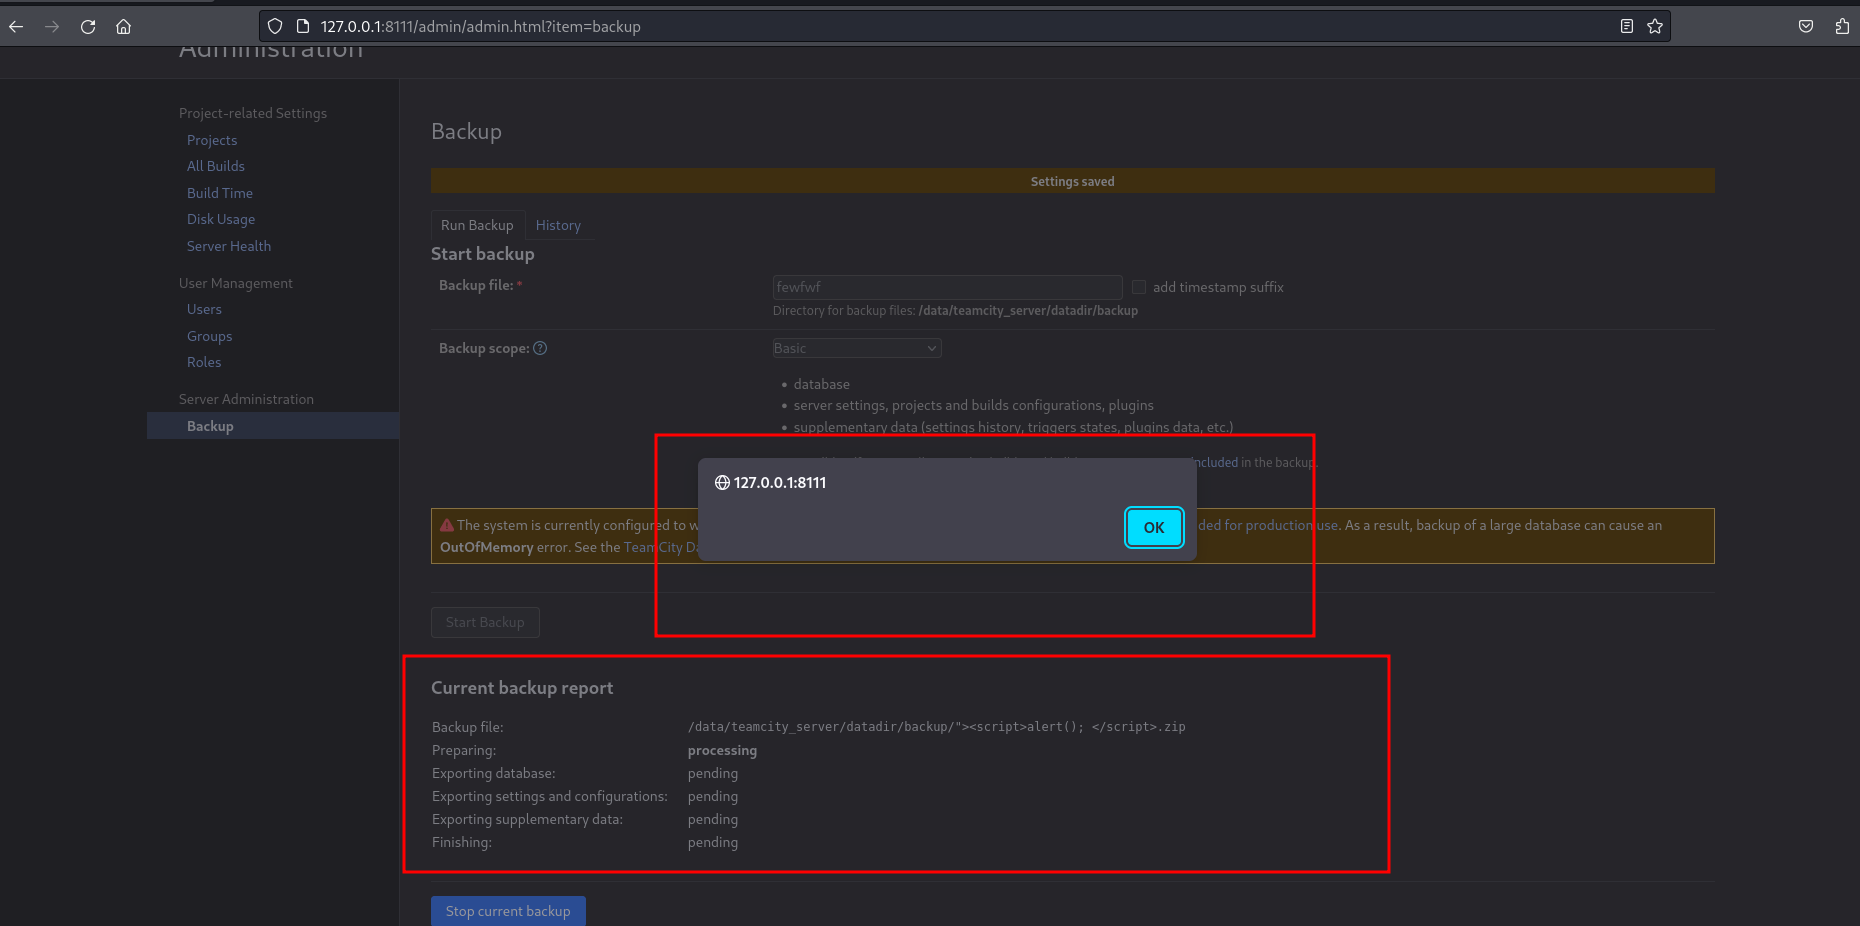Image resolution: width=1860 pixels, height=926 pixels.
Task: Click the globe icon in alert dialog
Action: tap(722, 483)
